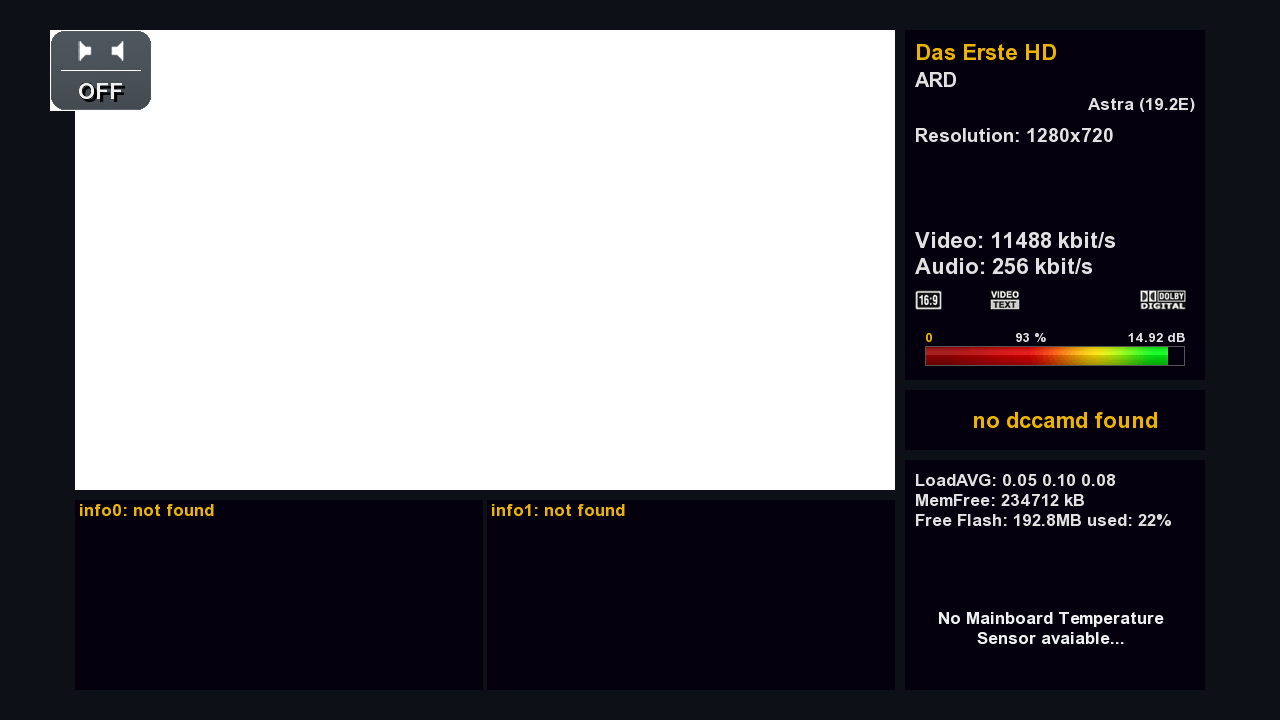This screenshot has height=720, width=1280.
Task: Click the '14.92 dB' SNR value
Action: 1156,338
